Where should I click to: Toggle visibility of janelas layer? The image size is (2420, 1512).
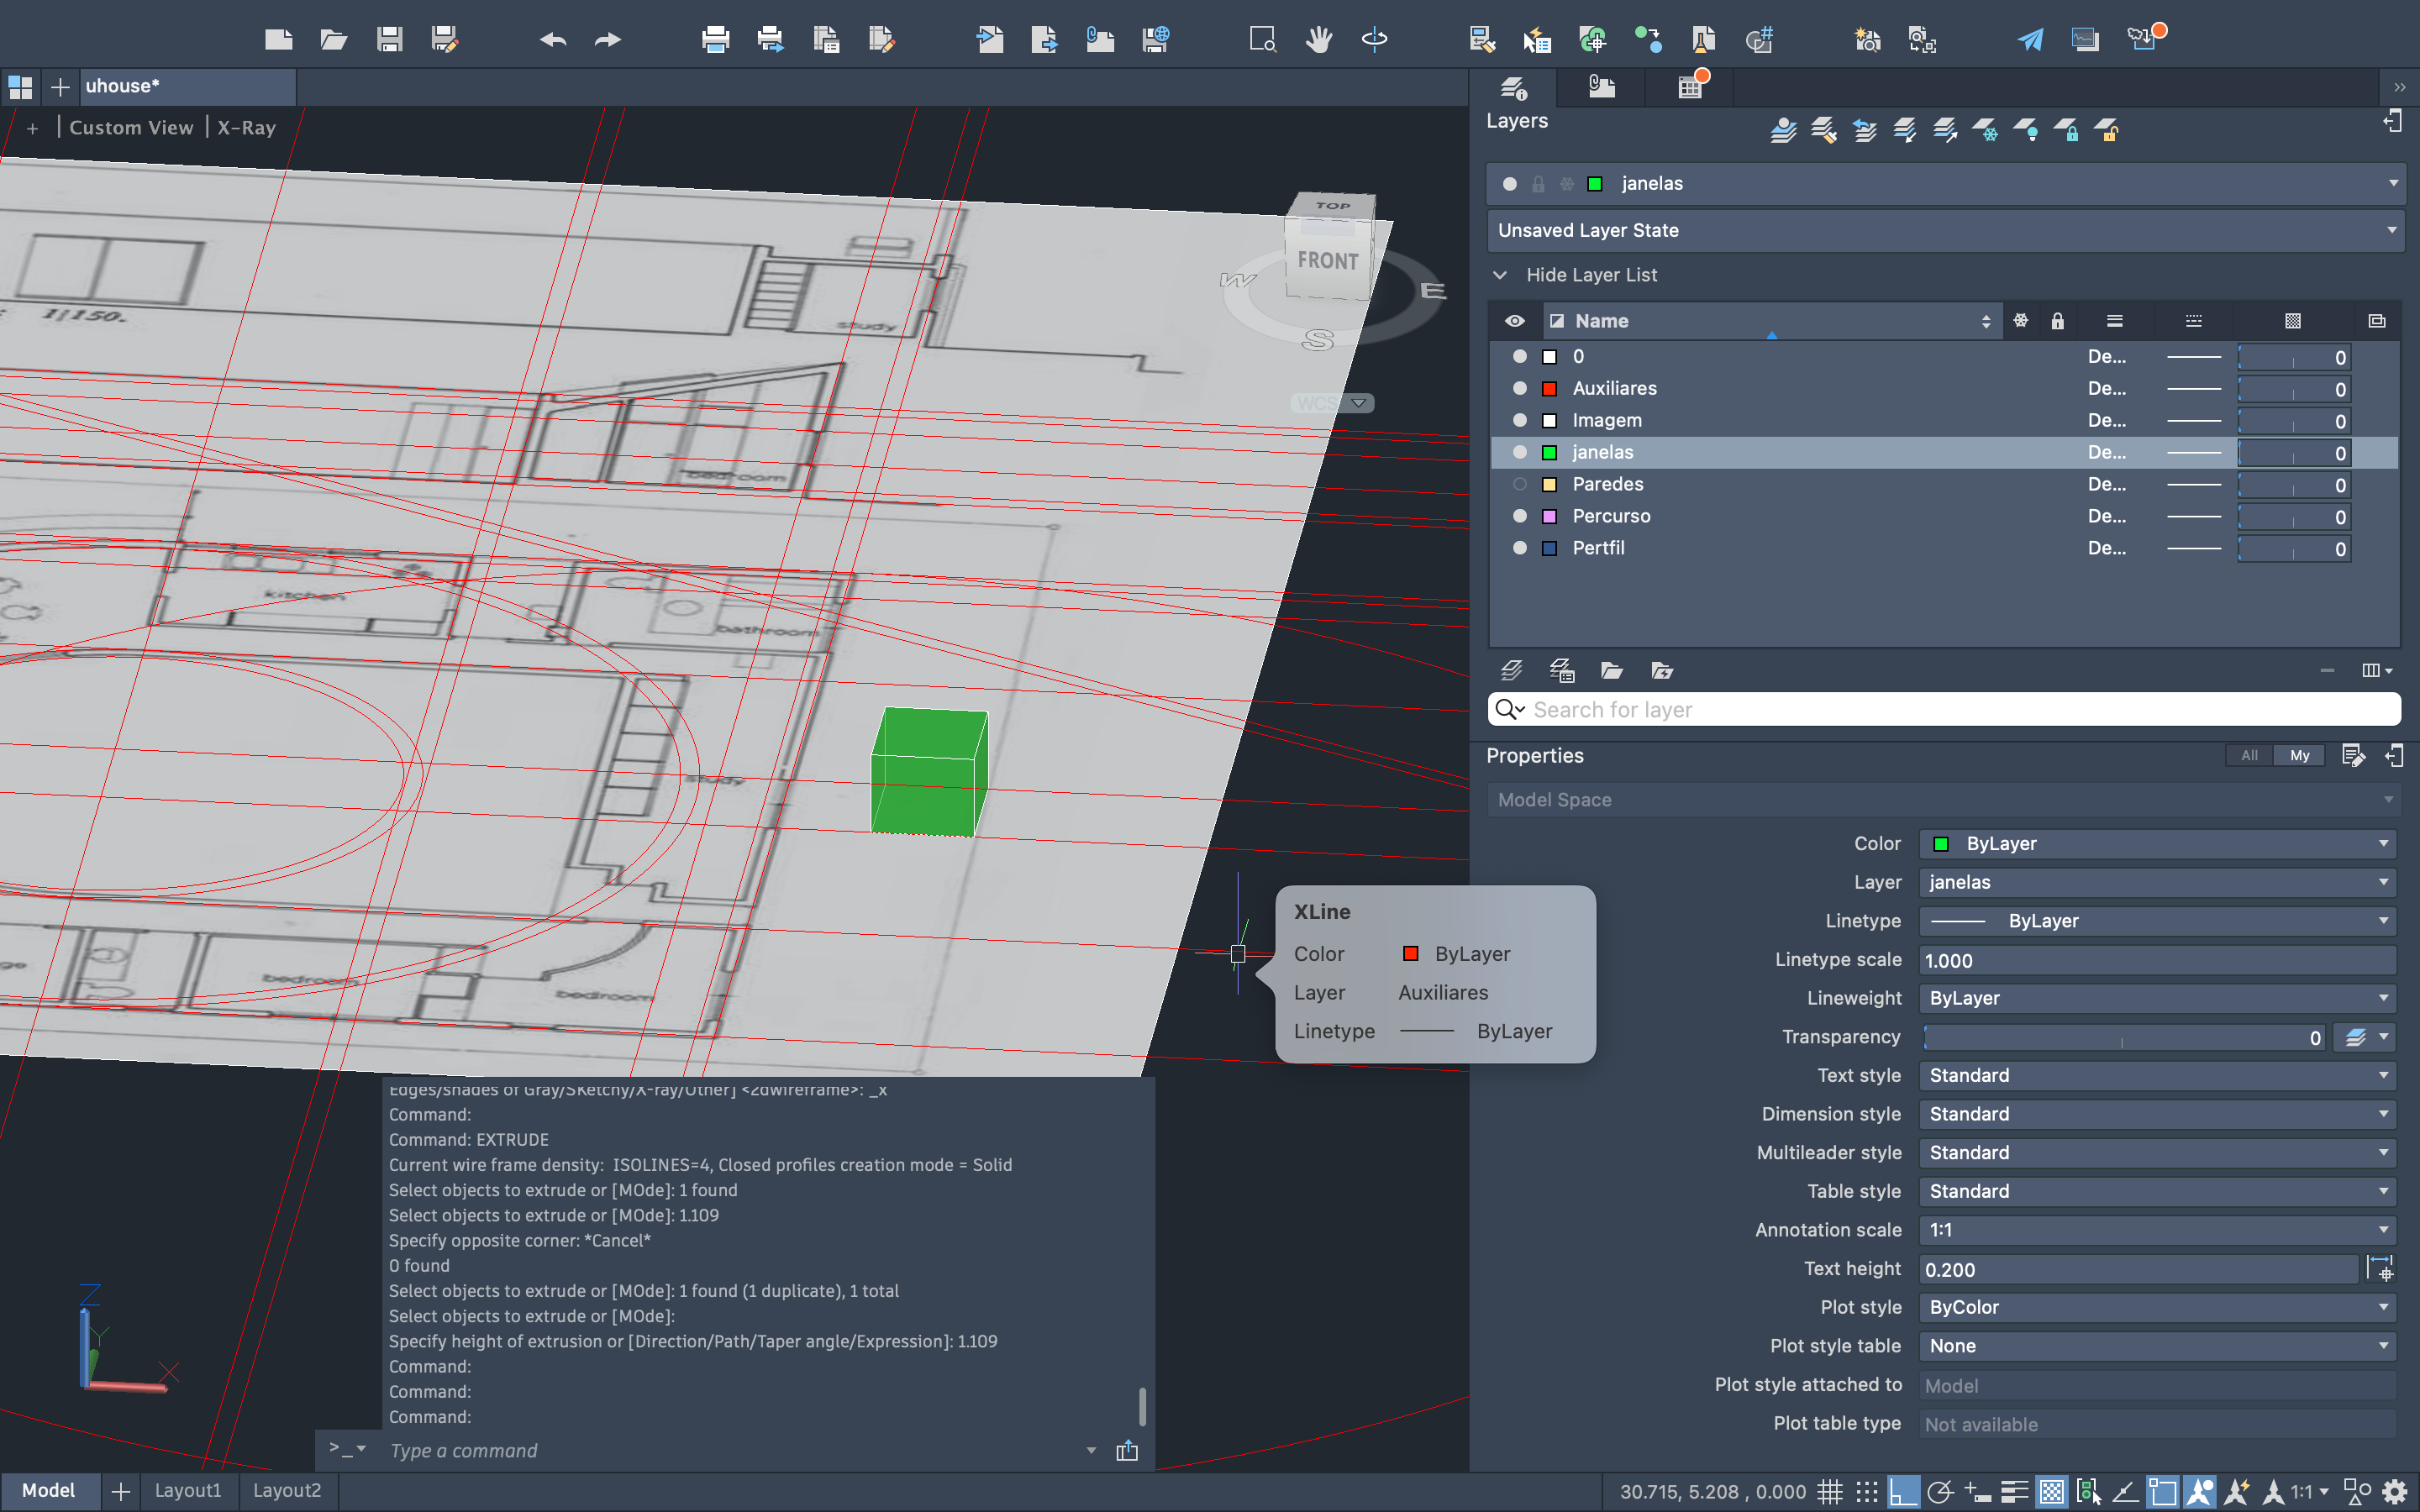point(1520,452)
